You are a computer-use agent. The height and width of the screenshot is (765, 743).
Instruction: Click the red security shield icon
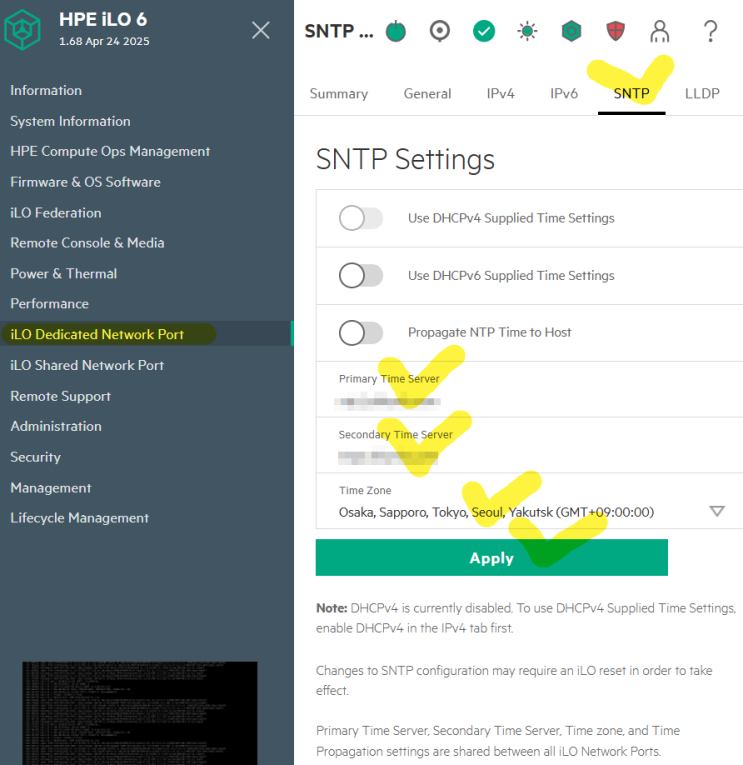[x=615, y=31]
